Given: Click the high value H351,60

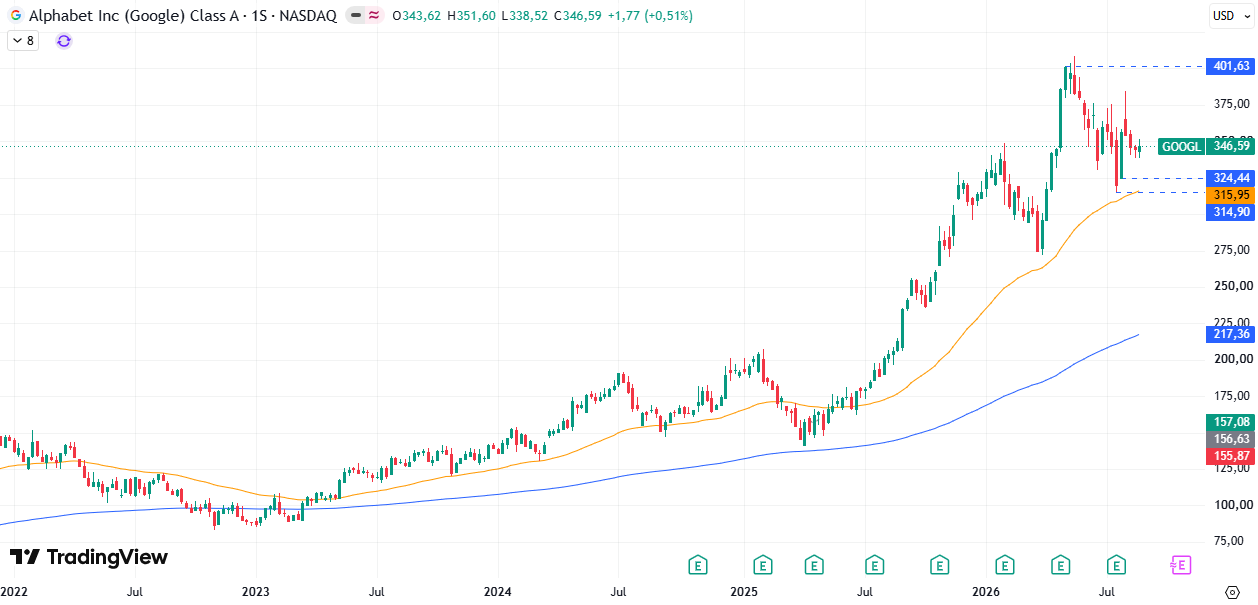Looking at the screenshot, I should pyautogui.click(x=470, y=16).
